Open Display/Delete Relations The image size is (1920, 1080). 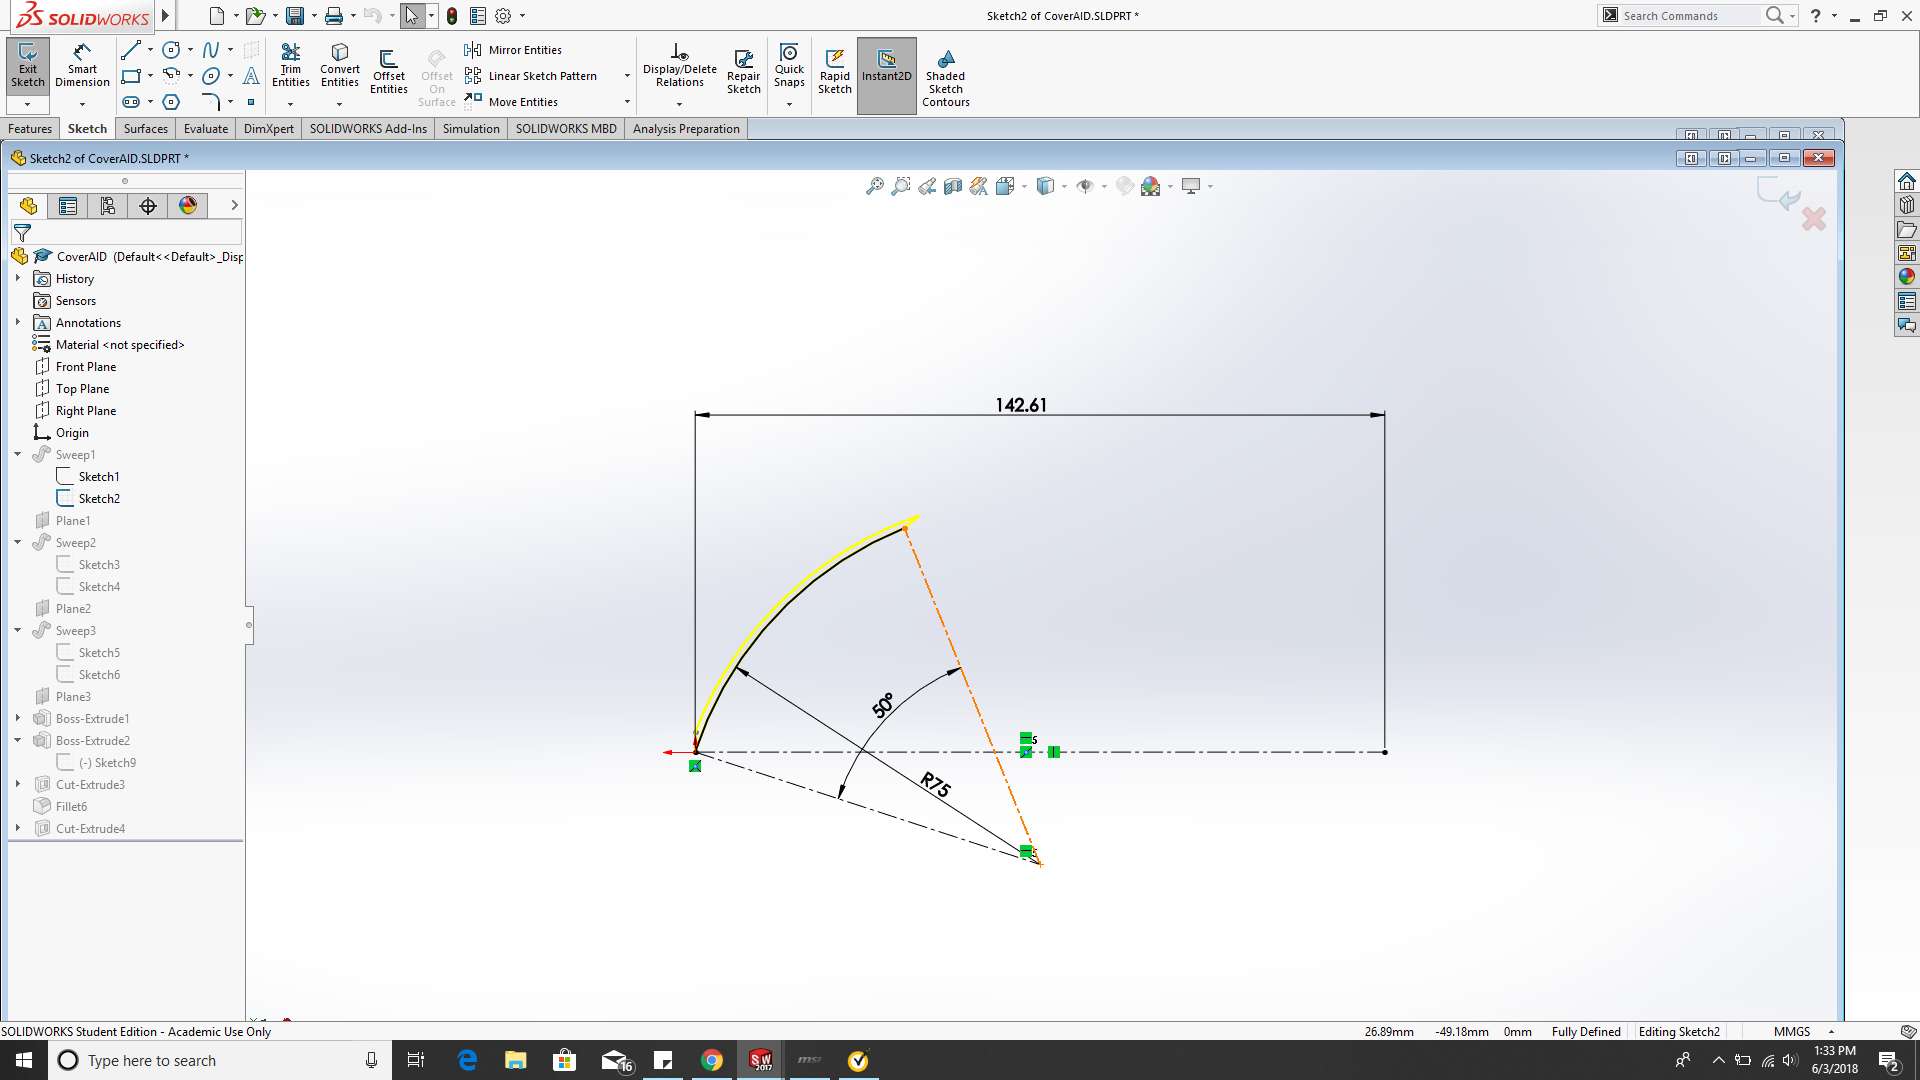click(x=680, y=66)
